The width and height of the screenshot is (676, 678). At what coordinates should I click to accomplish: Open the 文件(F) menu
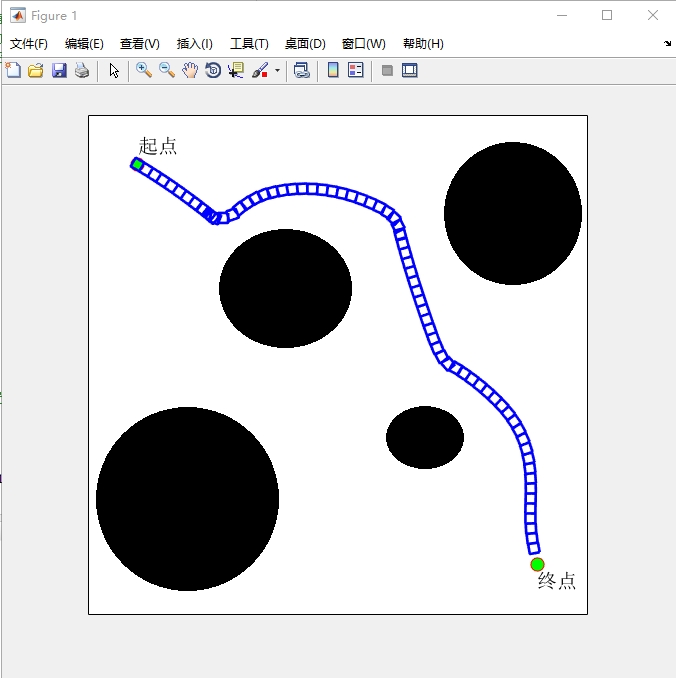point(29,44)
